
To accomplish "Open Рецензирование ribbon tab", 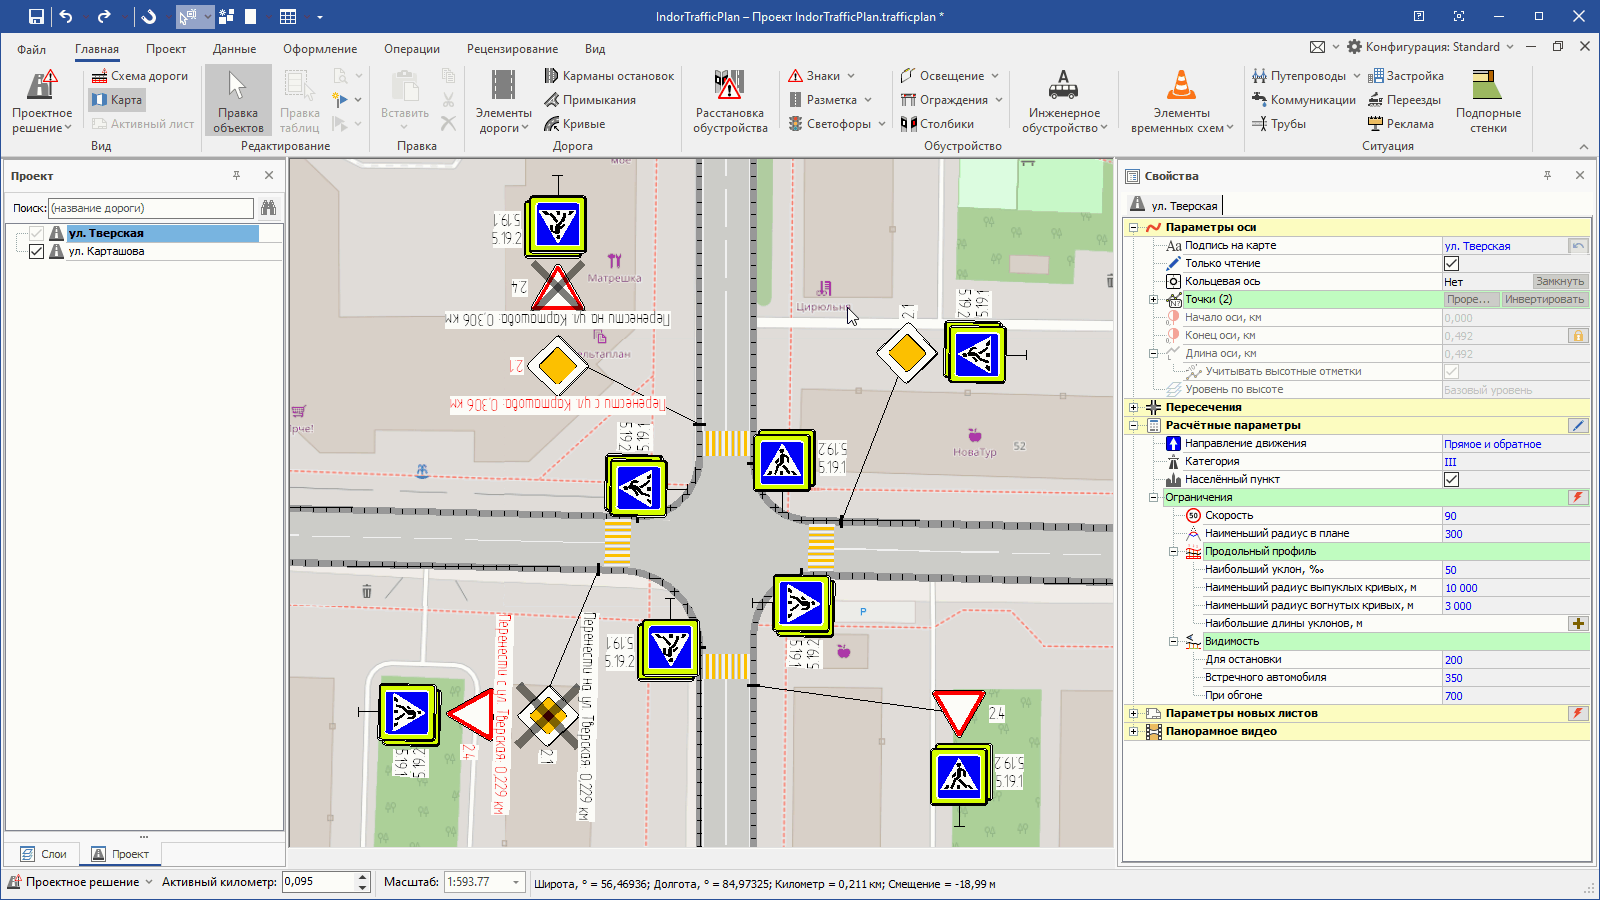I will pyautogui.click(x=512, y=49).
